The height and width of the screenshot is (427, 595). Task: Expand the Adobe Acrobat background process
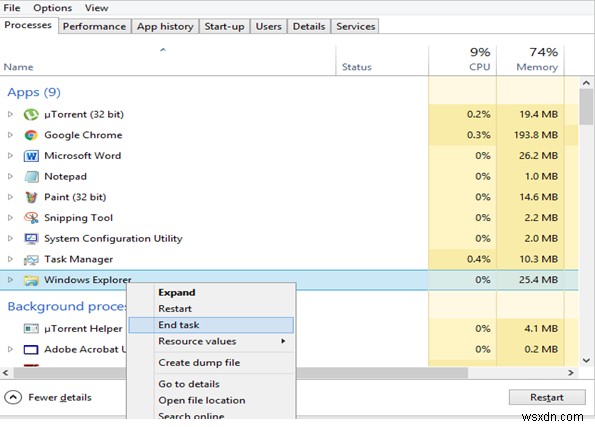pyautogui.click(x=10, y=349)
